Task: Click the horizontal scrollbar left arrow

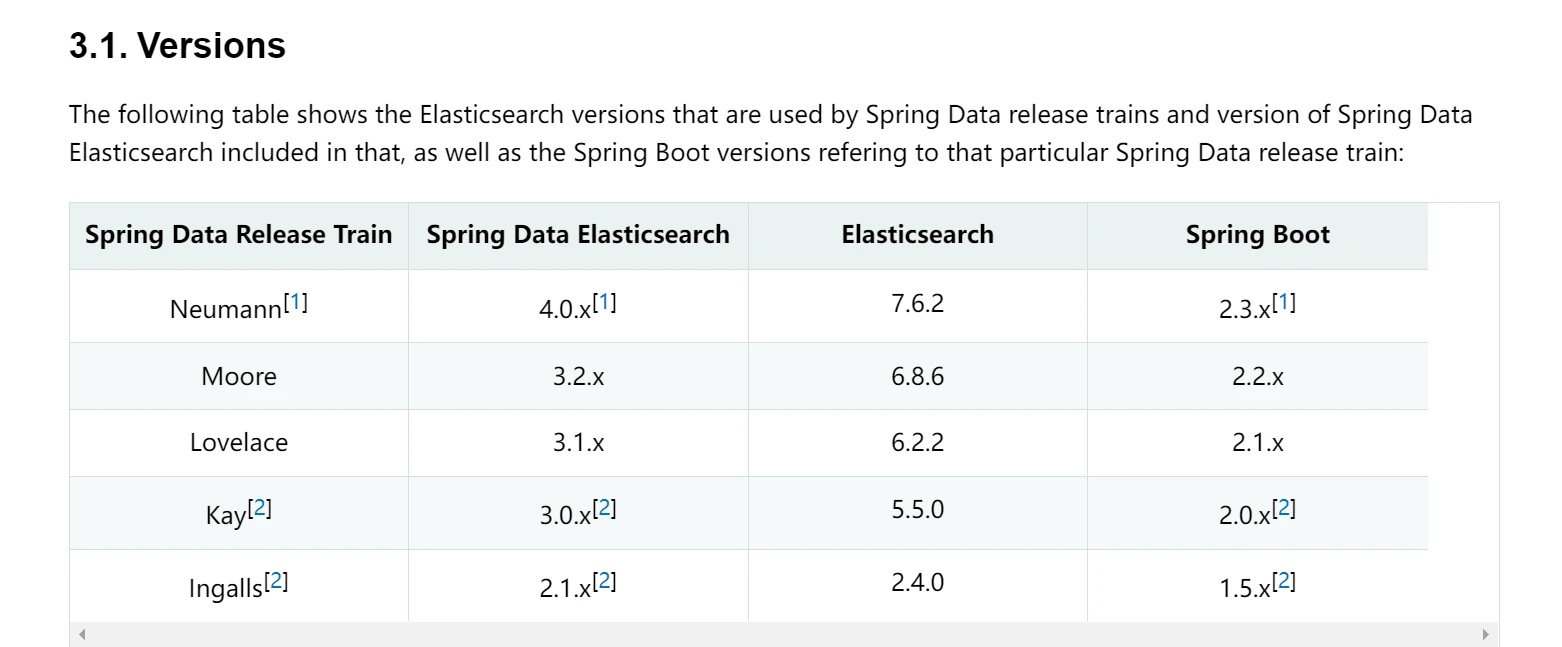Action: click(82, 634)
